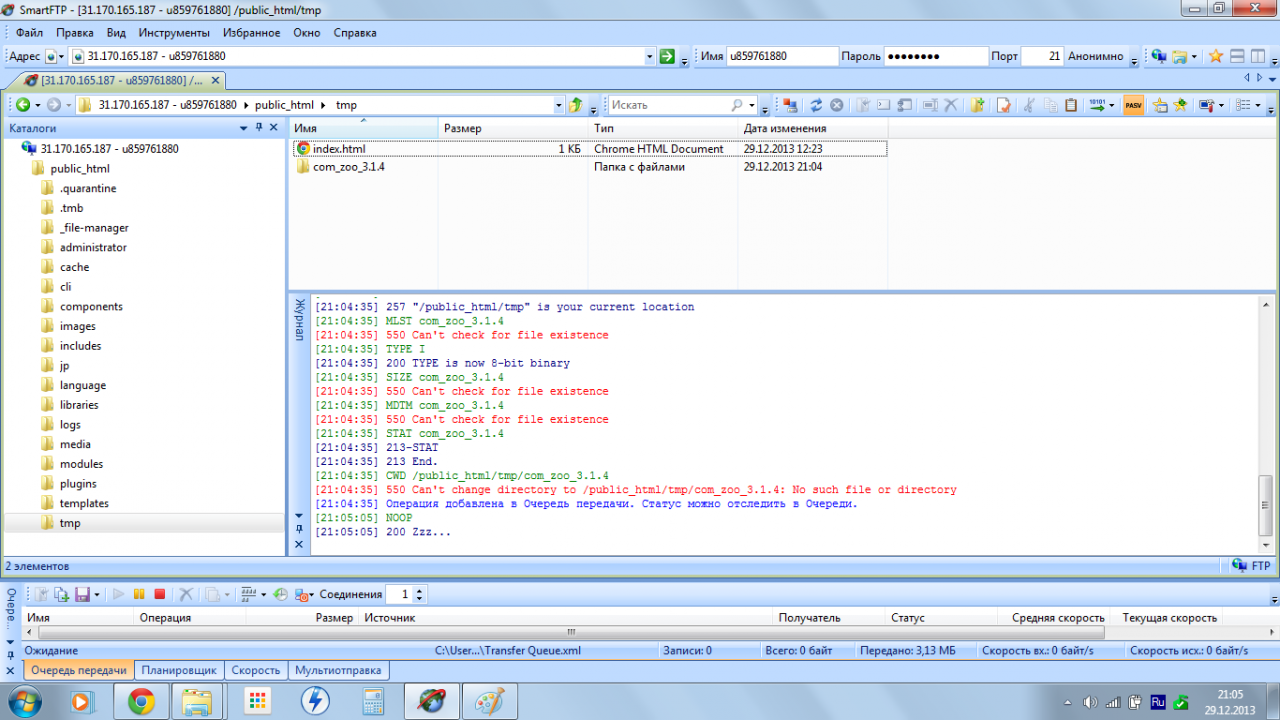Open the view mode dropdown
Viewport: 1280px width, 720px height.
pyautogui.click(x=1257, y=105)
